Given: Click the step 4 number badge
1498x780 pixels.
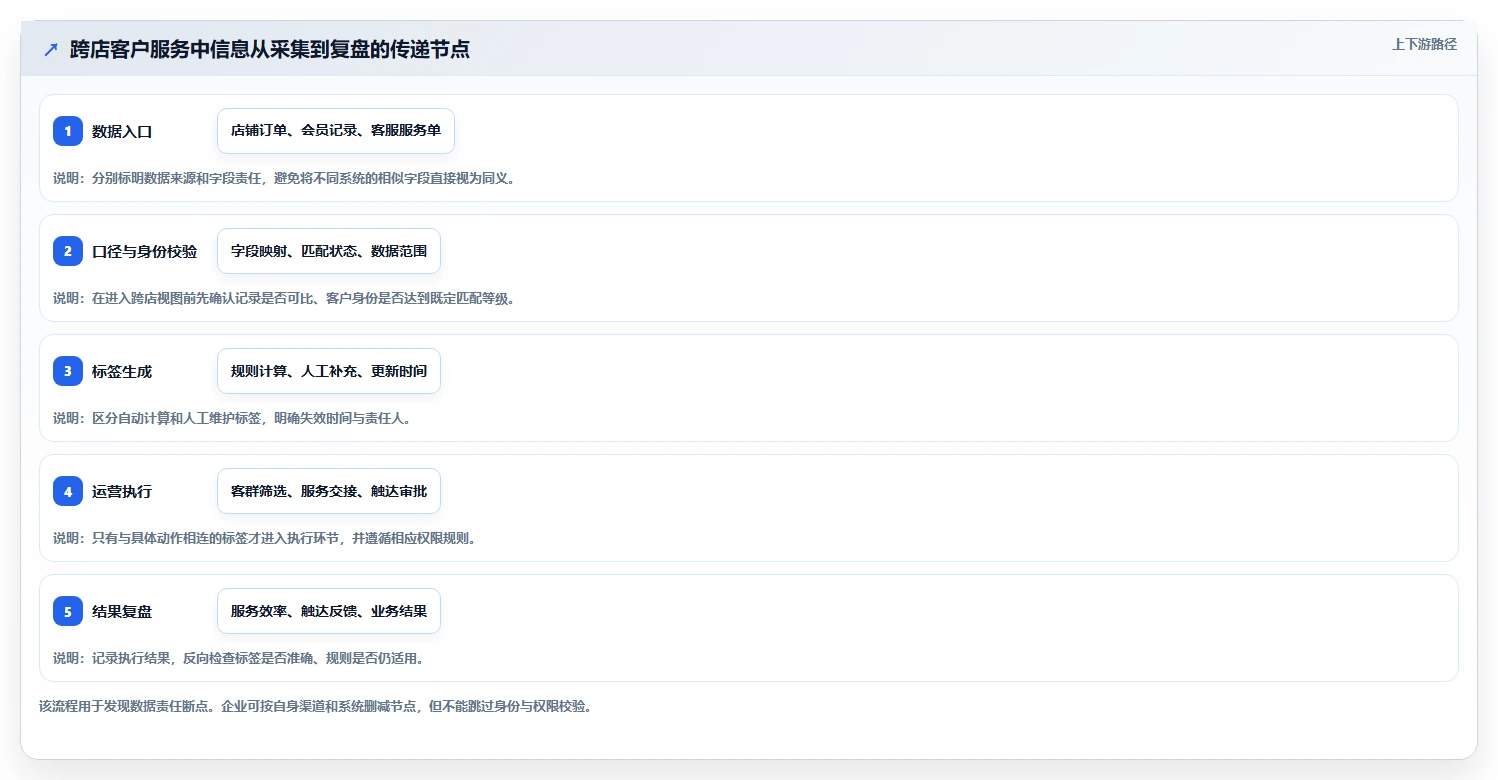Looking at the screenshot, I should click(x=68, y=491).
